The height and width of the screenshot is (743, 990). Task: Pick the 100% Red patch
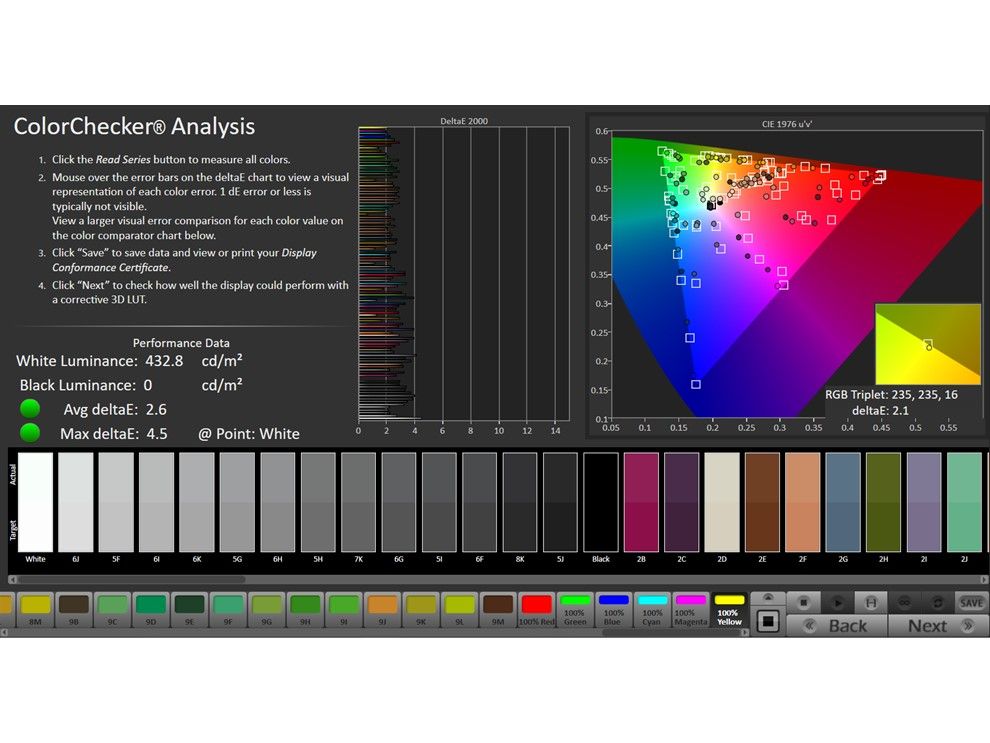tap(537, 610)
